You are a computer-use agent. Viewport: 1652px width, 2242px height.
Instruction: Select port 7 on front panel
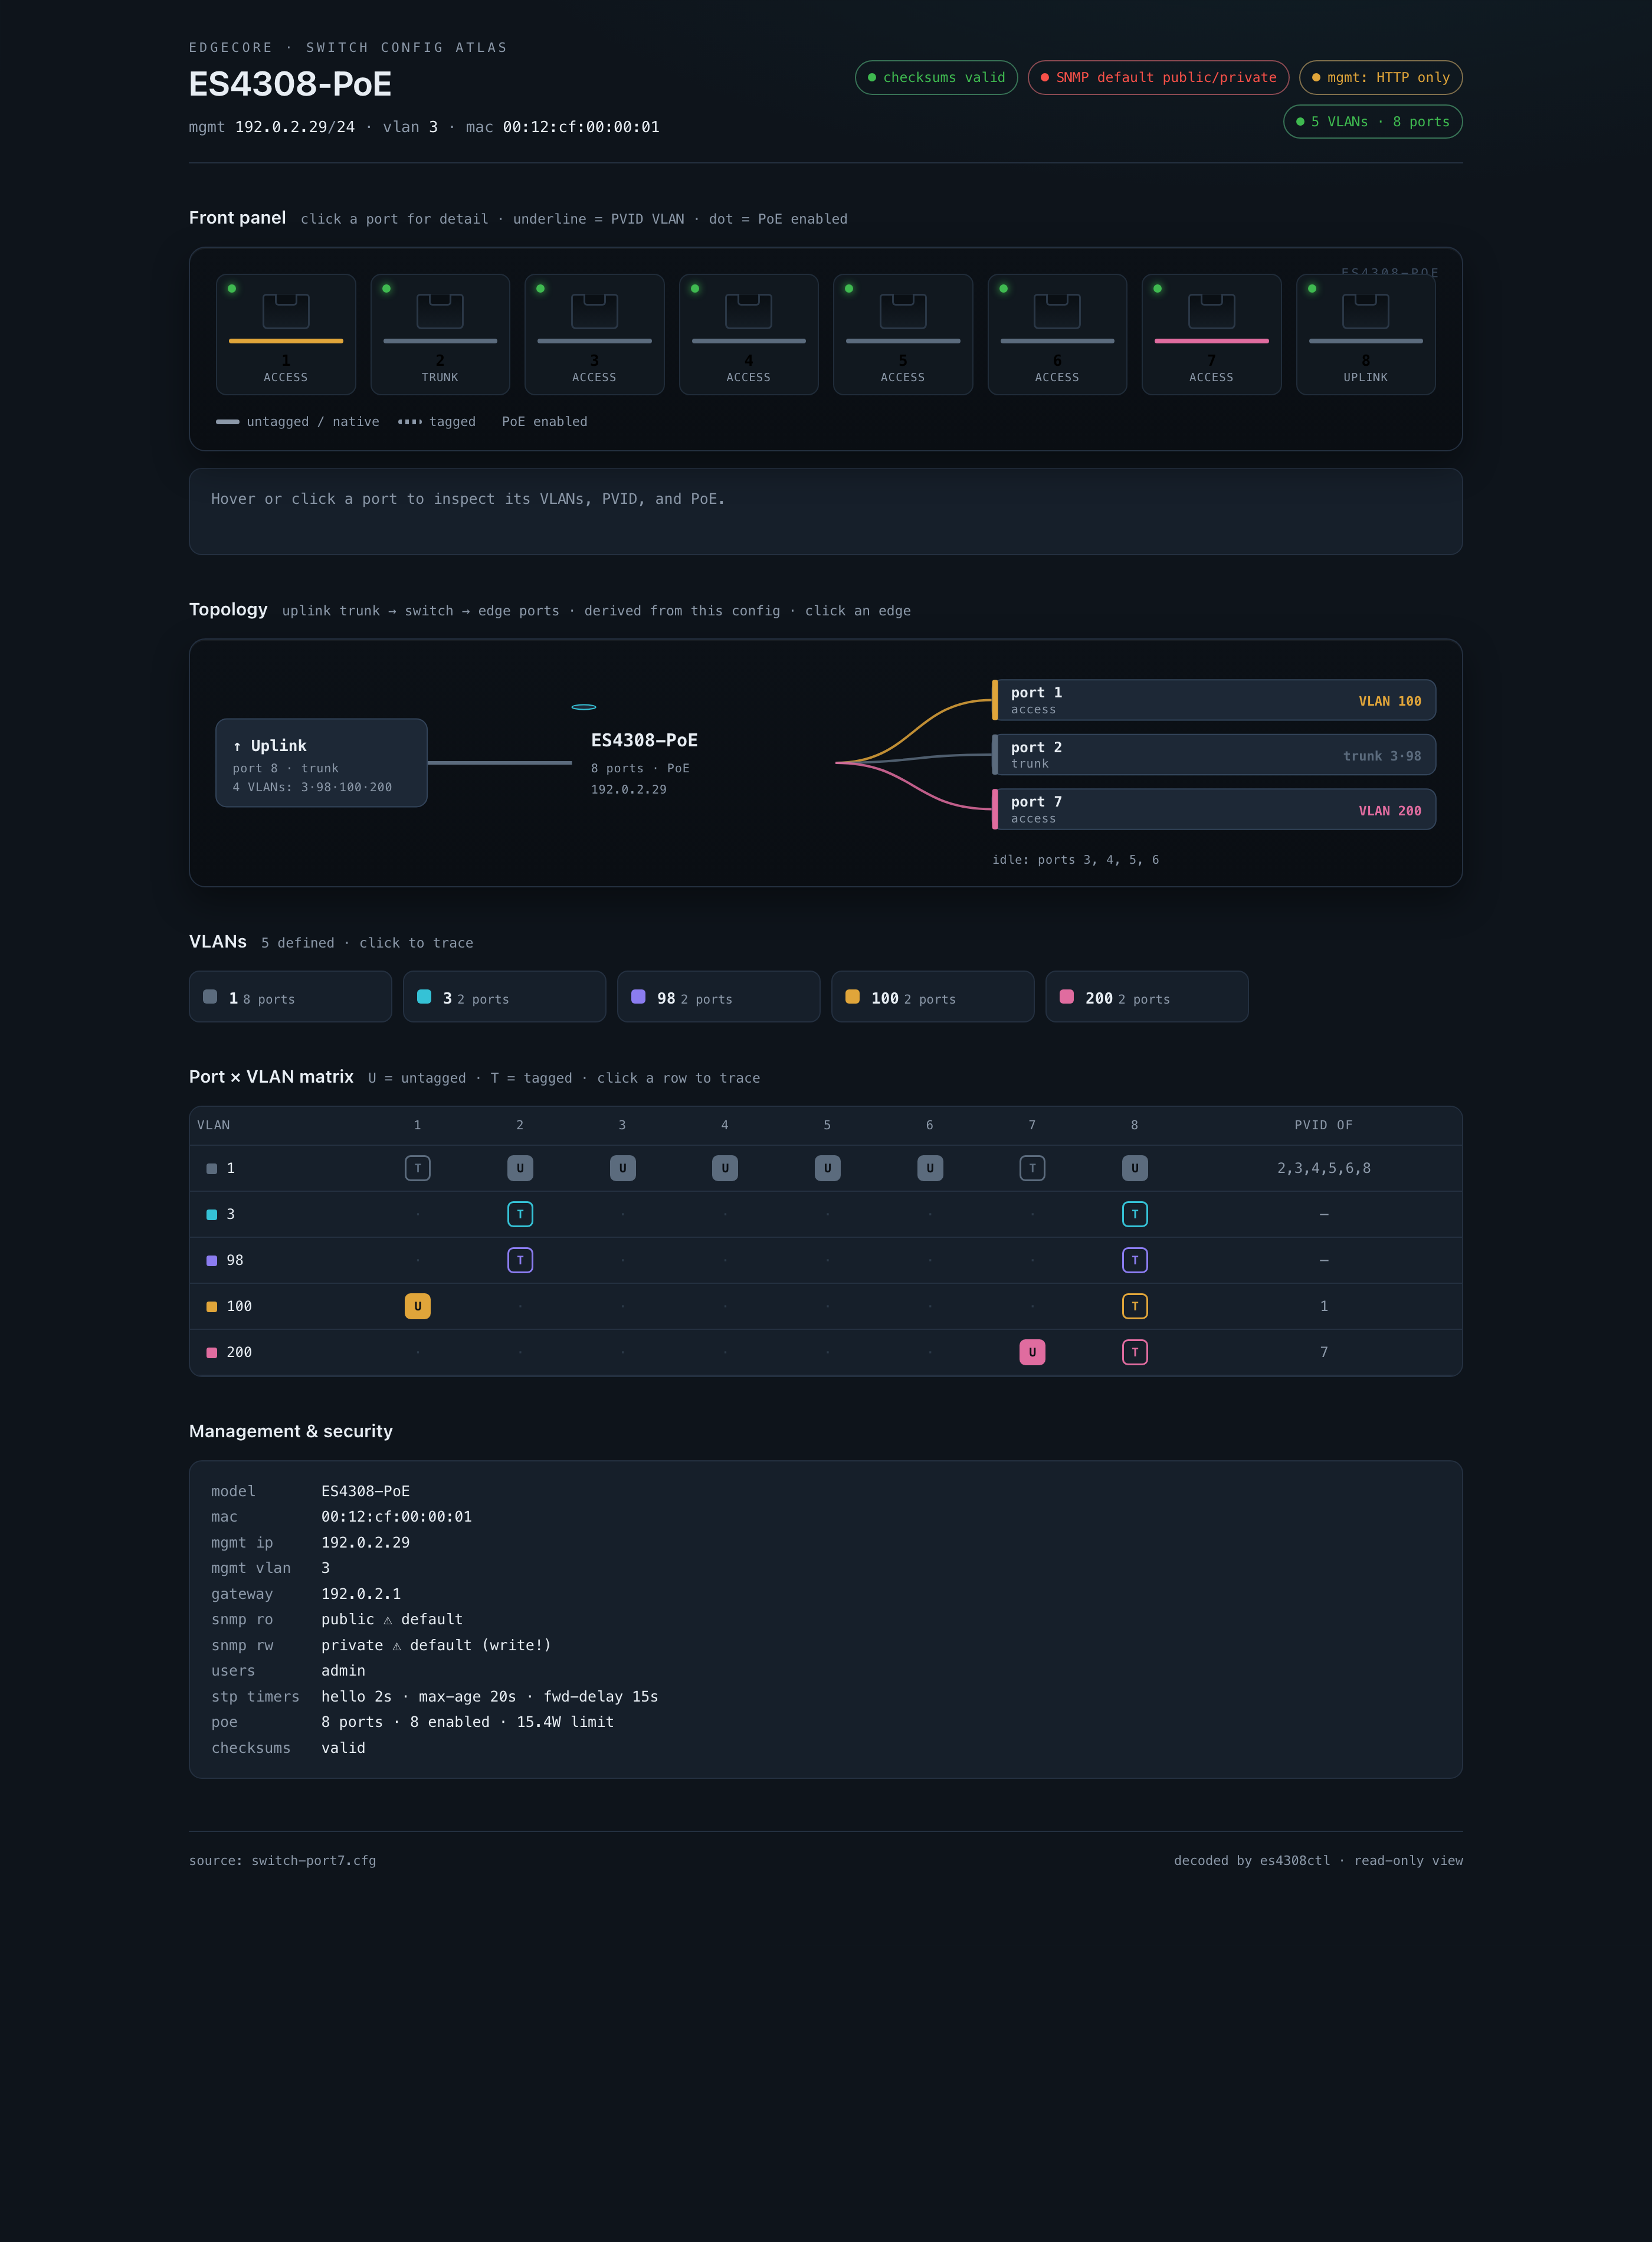pos(1211,334)
